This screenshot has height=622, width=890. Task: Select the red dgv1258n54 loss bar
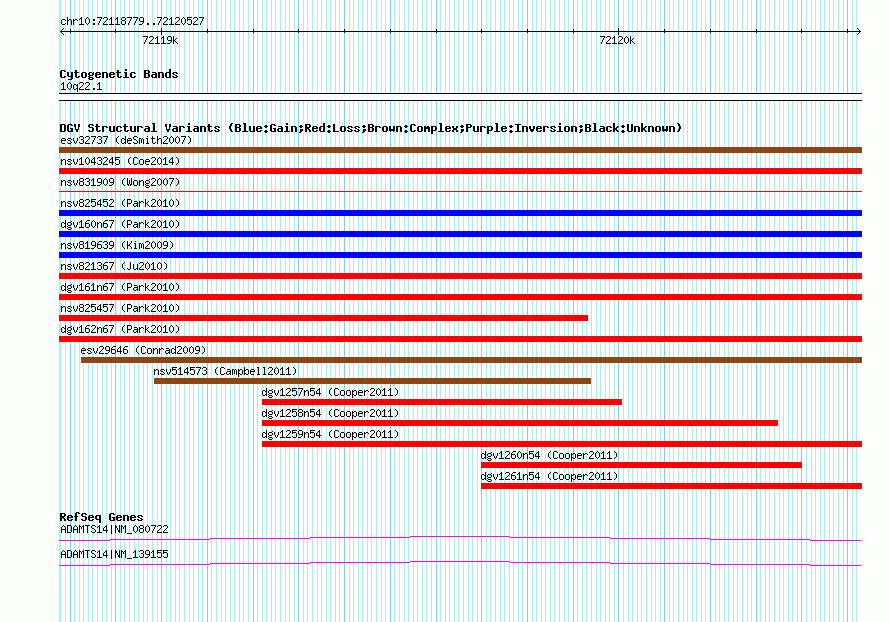(520, 423)
